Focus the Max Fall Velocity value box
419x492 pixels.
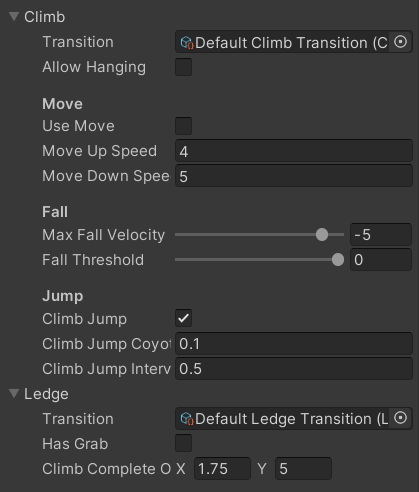tap(381, 235)
